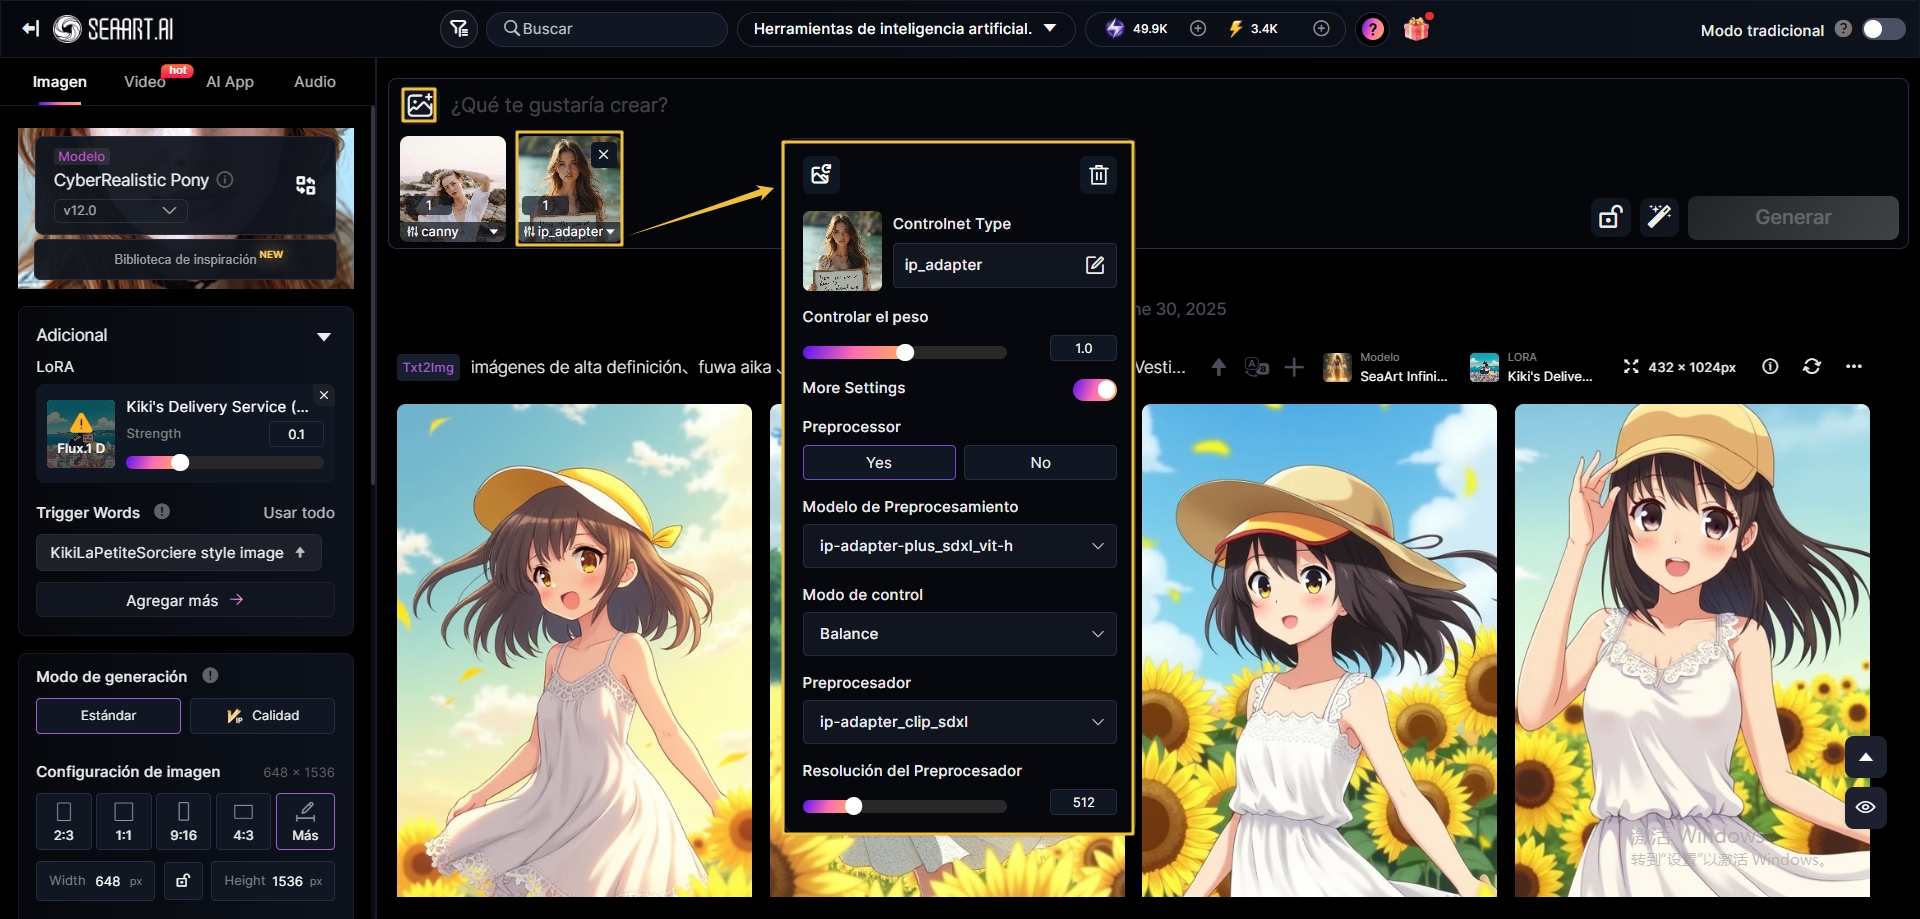
Task: Switch to the Audio tab
Action: [x=314, y=82]
